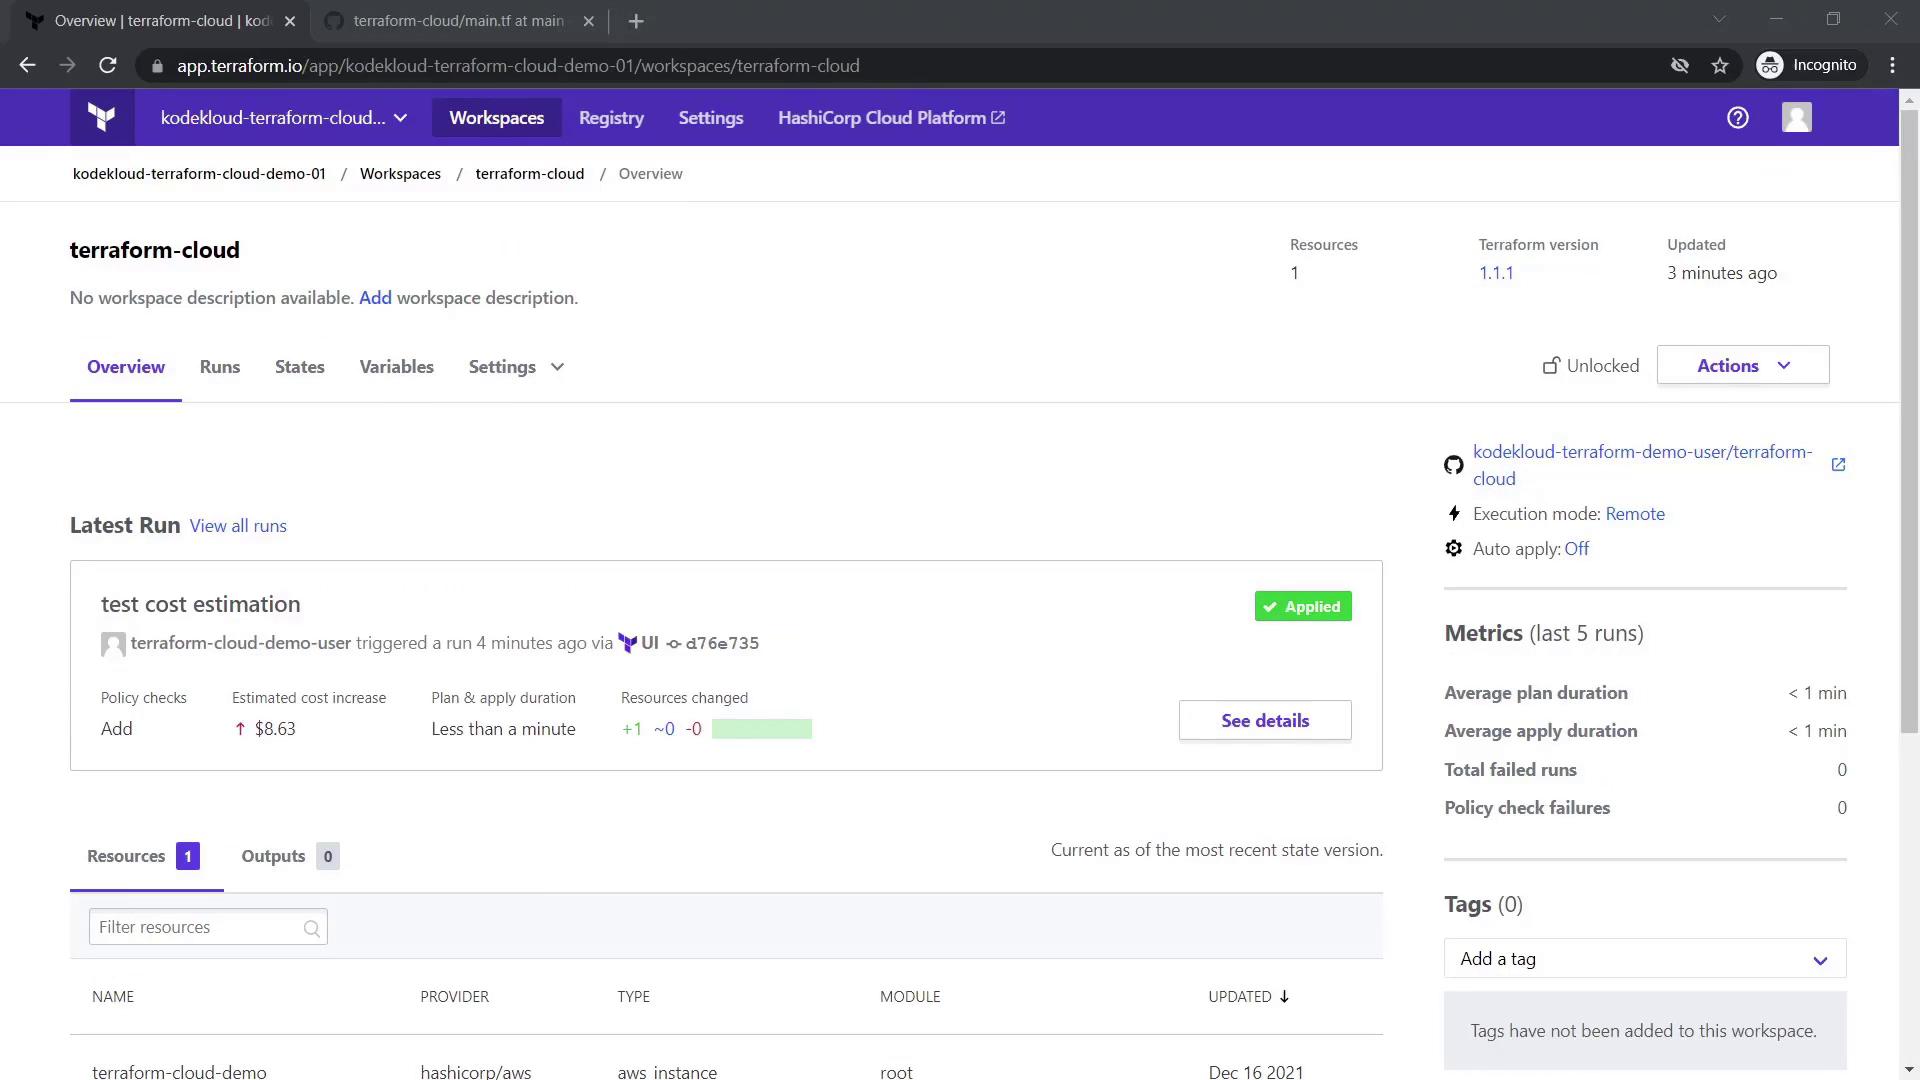The height and width of the screenshot is (1080, 1920).
Task: Click the search icon in Filter resources
Action: pyautogui.click(x=311, y=928)
